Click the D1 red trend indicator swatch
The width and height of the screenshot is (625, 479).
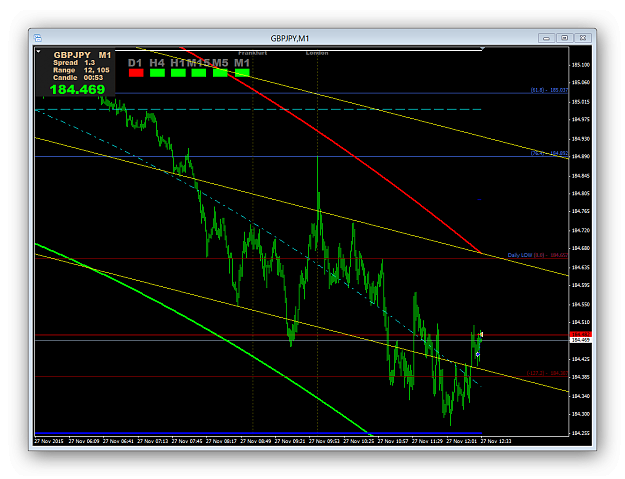[x=136, y=73]
